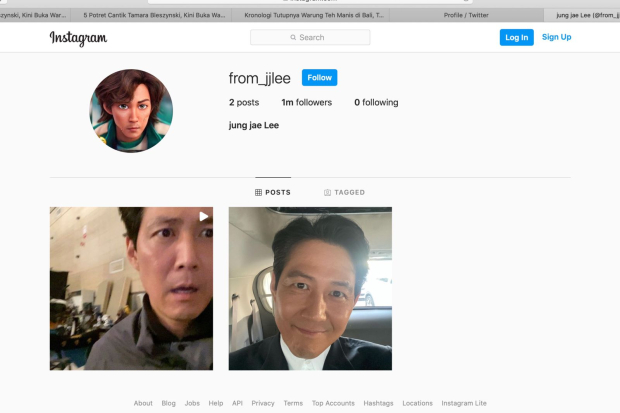Open the Jobs footer link

tap(192, 403)
